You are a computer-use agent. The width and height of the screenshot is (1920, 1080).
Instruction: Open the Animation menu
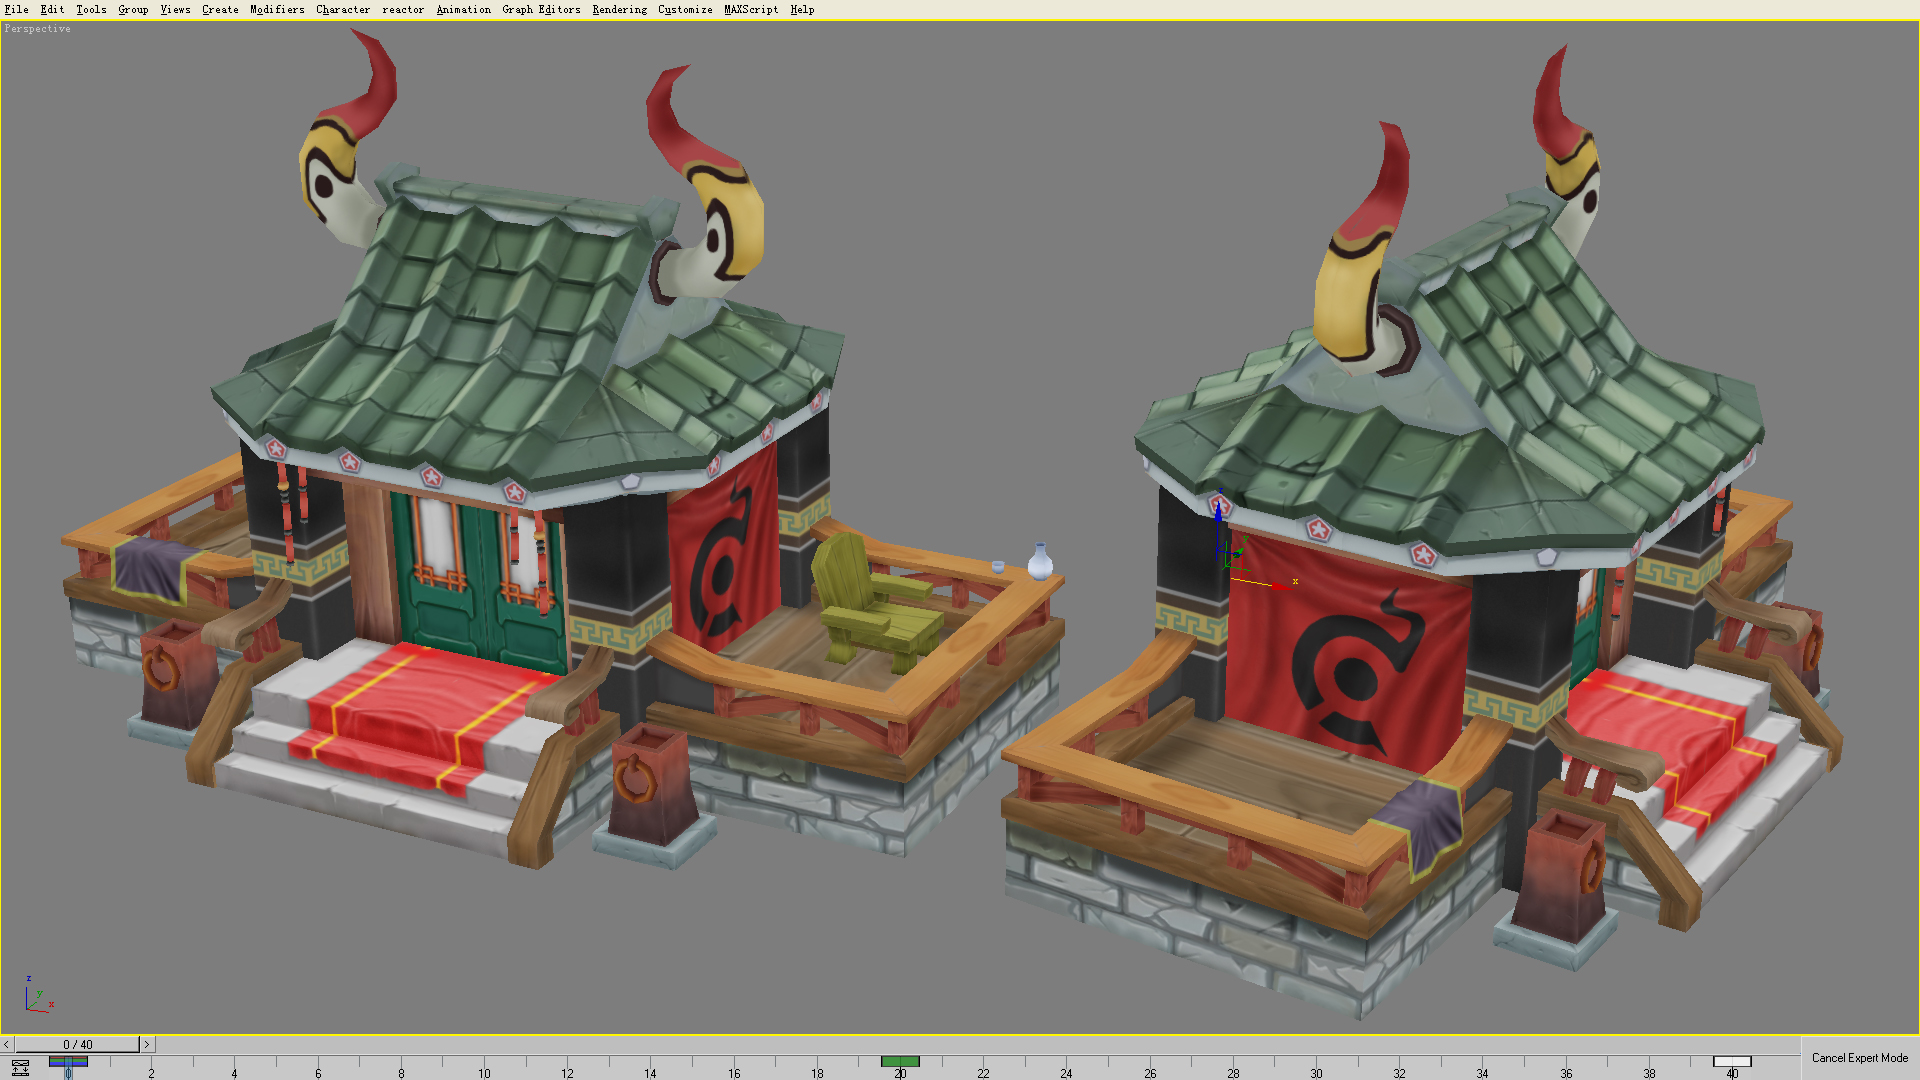pos(463,10)
